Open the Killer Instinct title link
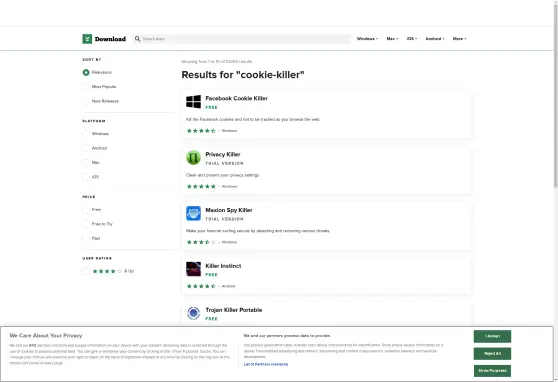 click(x=223, y=266)
